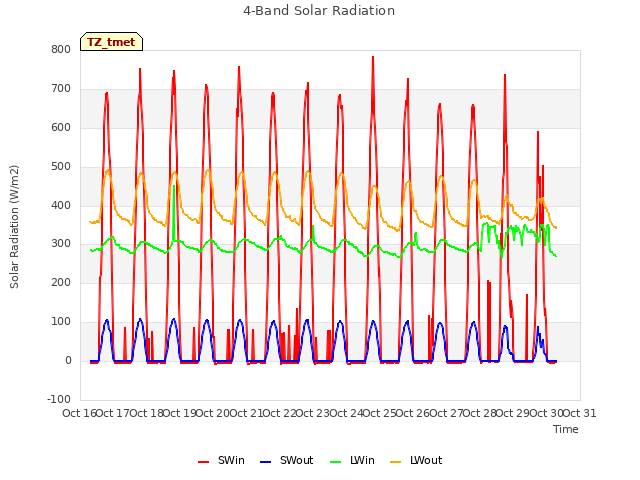This screenshot has height=480, width=640.
Task: Select the SWout legend label
Action: (296, 460)
